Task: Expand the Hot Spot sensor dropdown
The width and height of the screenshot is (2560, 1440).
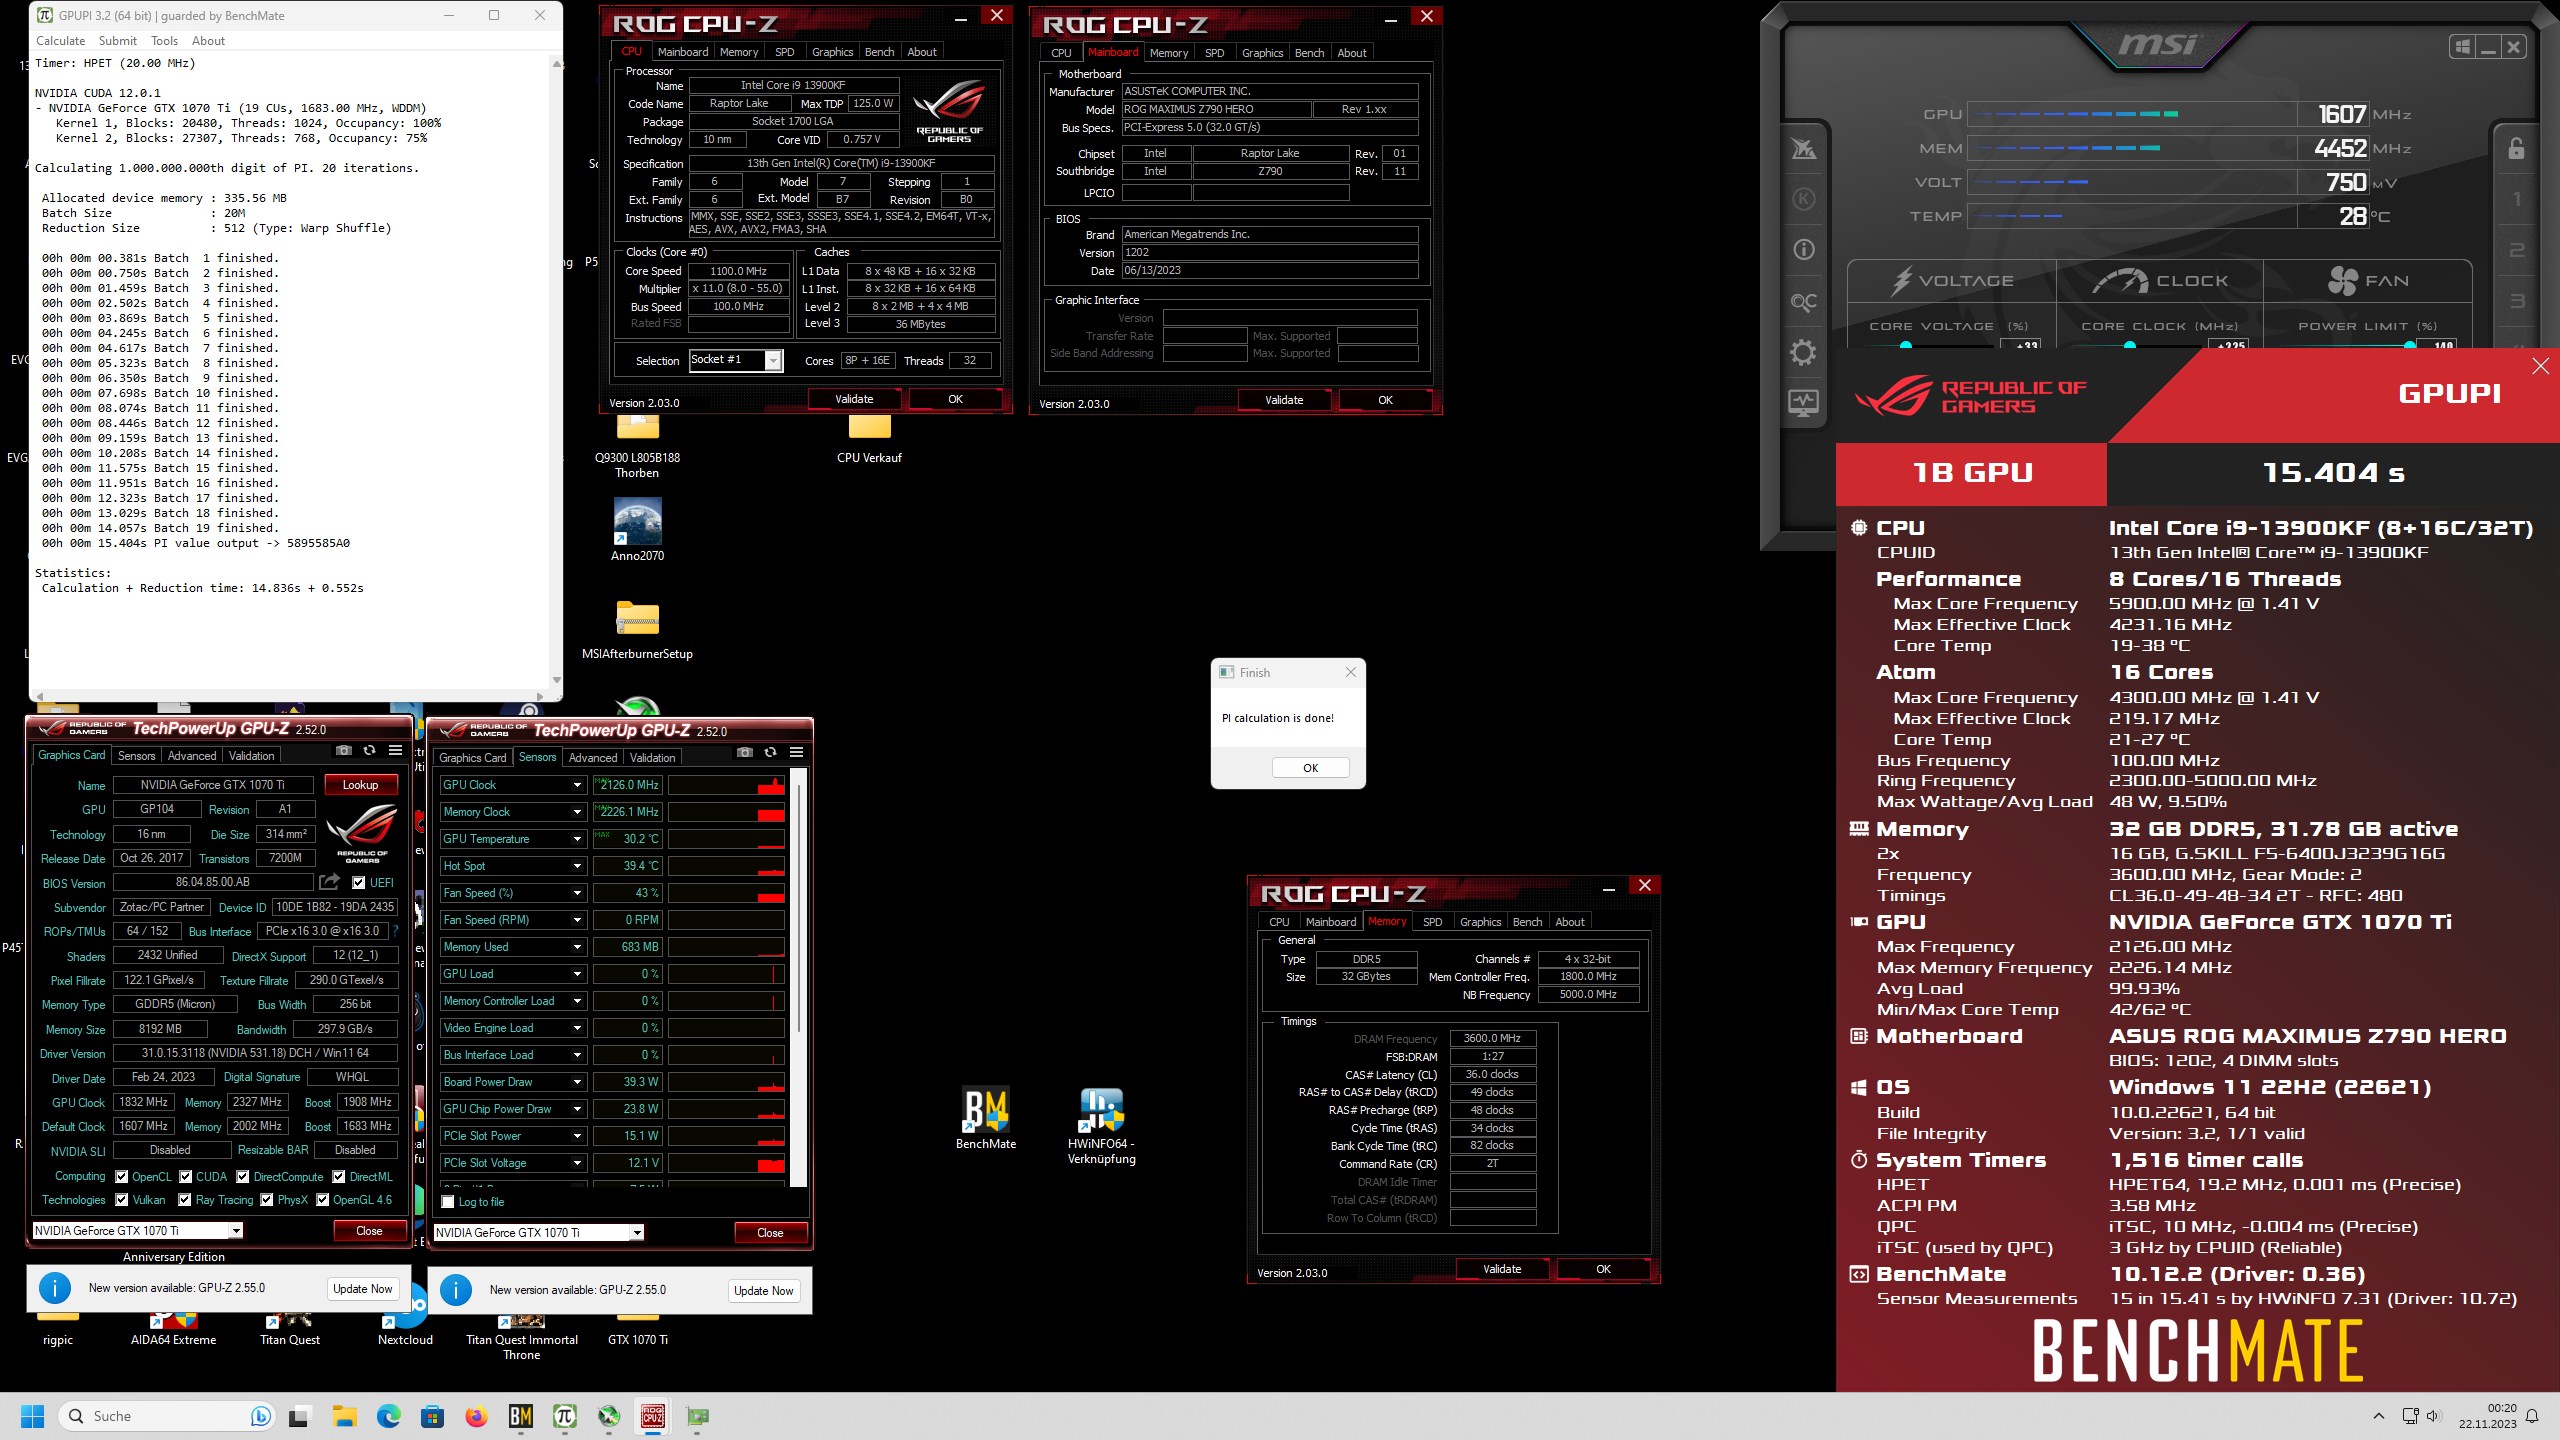Action: click(x=577, y=866)
